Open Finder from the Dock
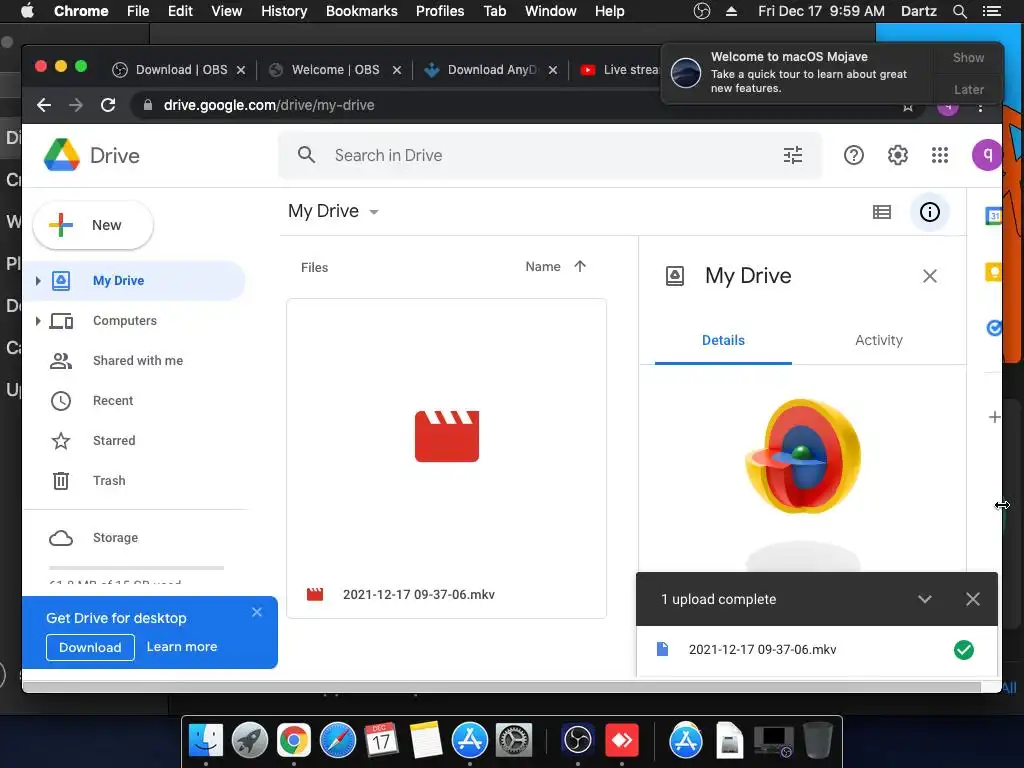Screen dimensions: 1024x768 206,741
